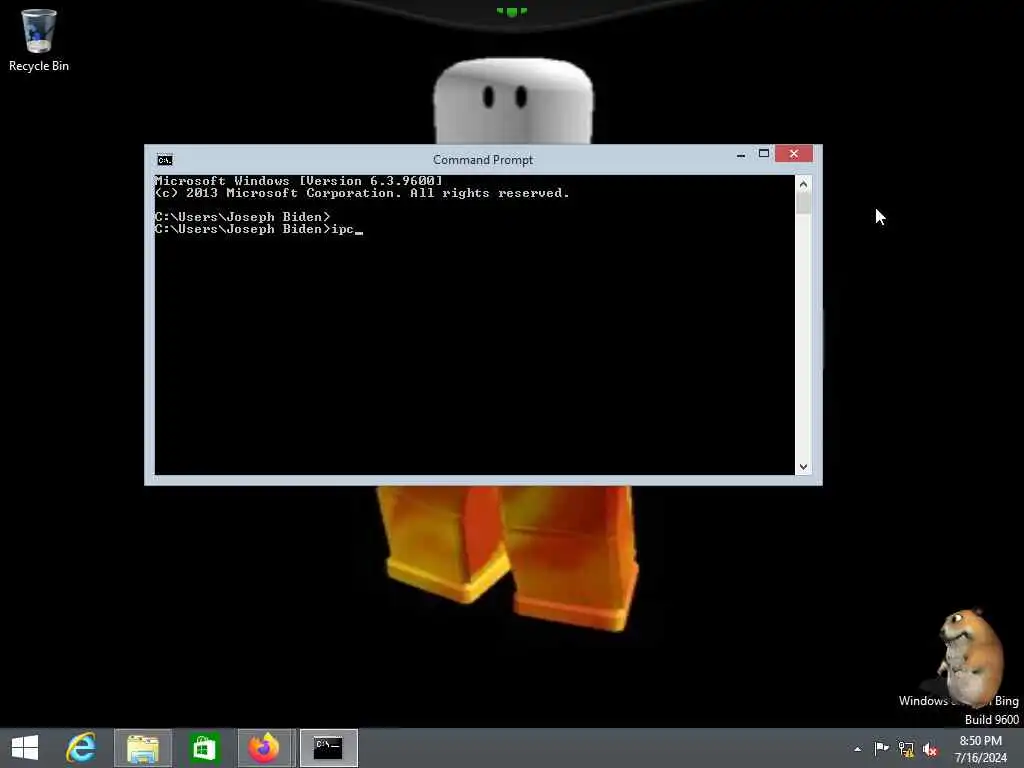The image size is (1024, 768).
Task: Close the Command Prompt window
Action: point(793,153)
